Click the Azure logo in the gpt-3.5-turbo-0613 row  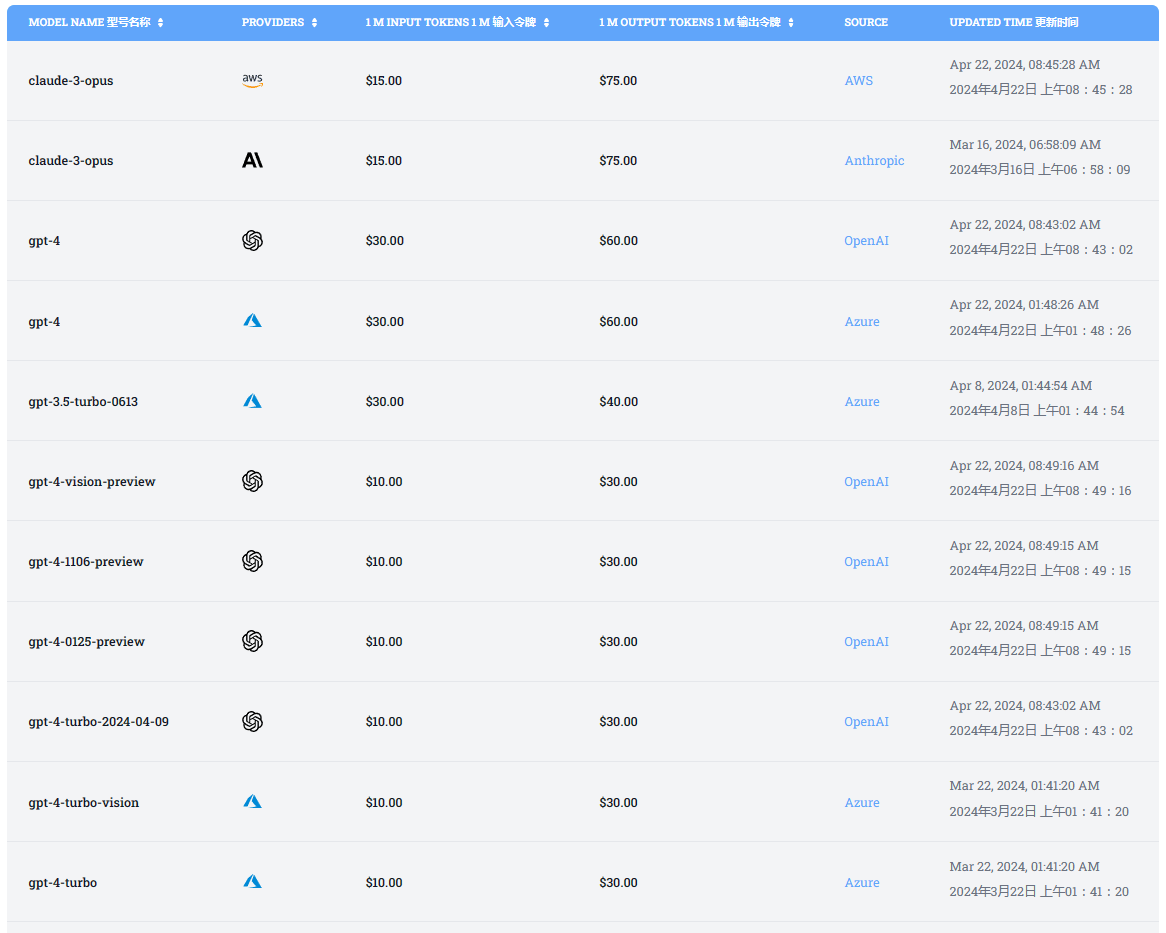252,401
